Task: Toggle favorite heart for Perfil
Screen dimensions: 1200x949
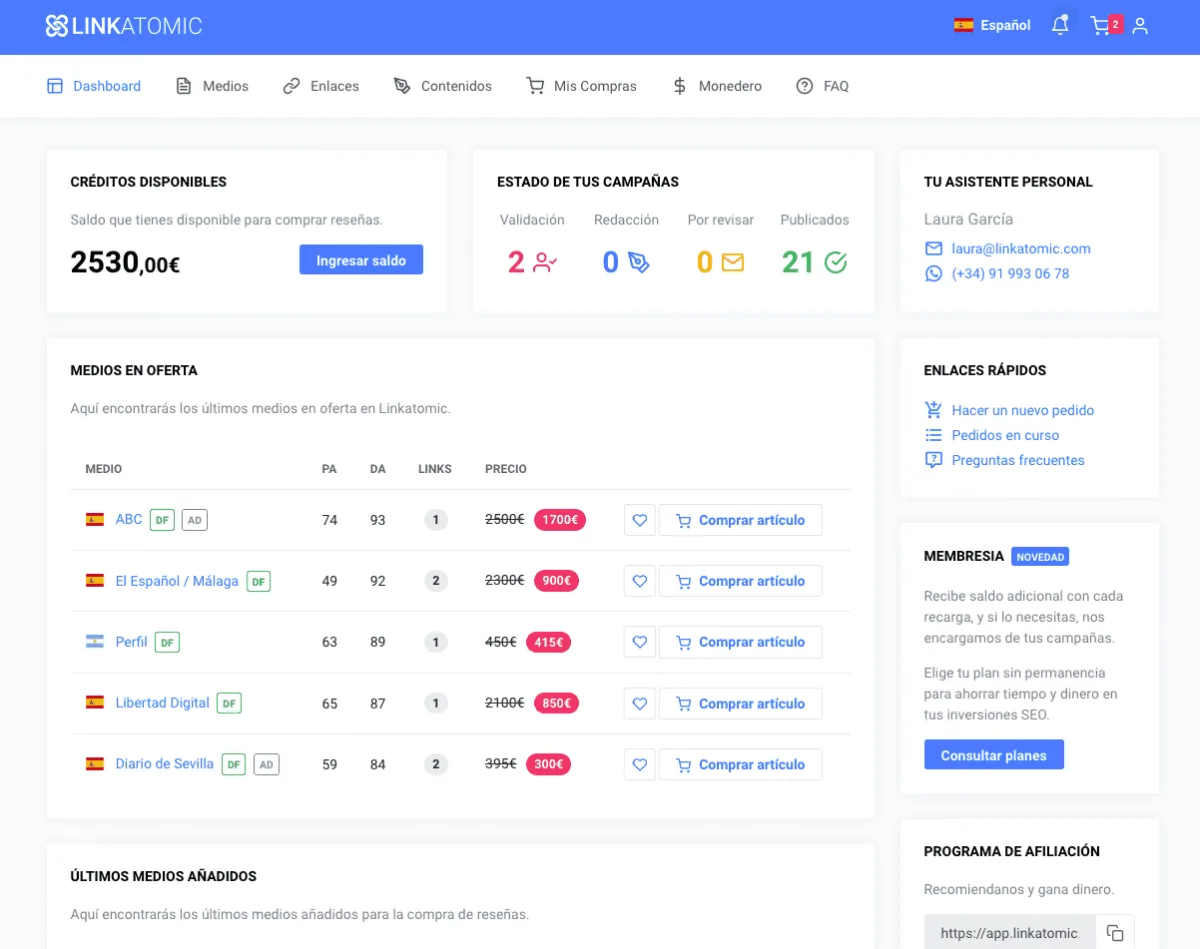Action: point(640,642)
